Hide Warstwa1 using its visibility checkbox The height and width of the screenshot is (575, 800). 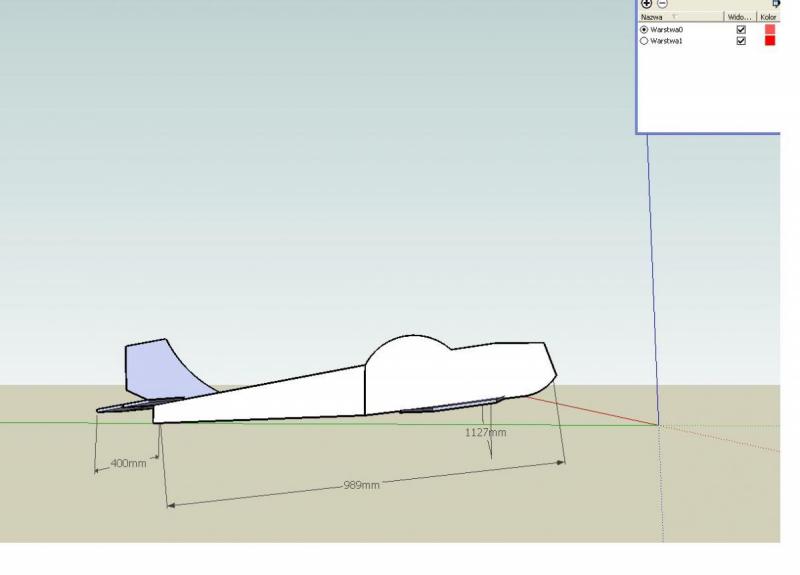[x=741, y=41]
